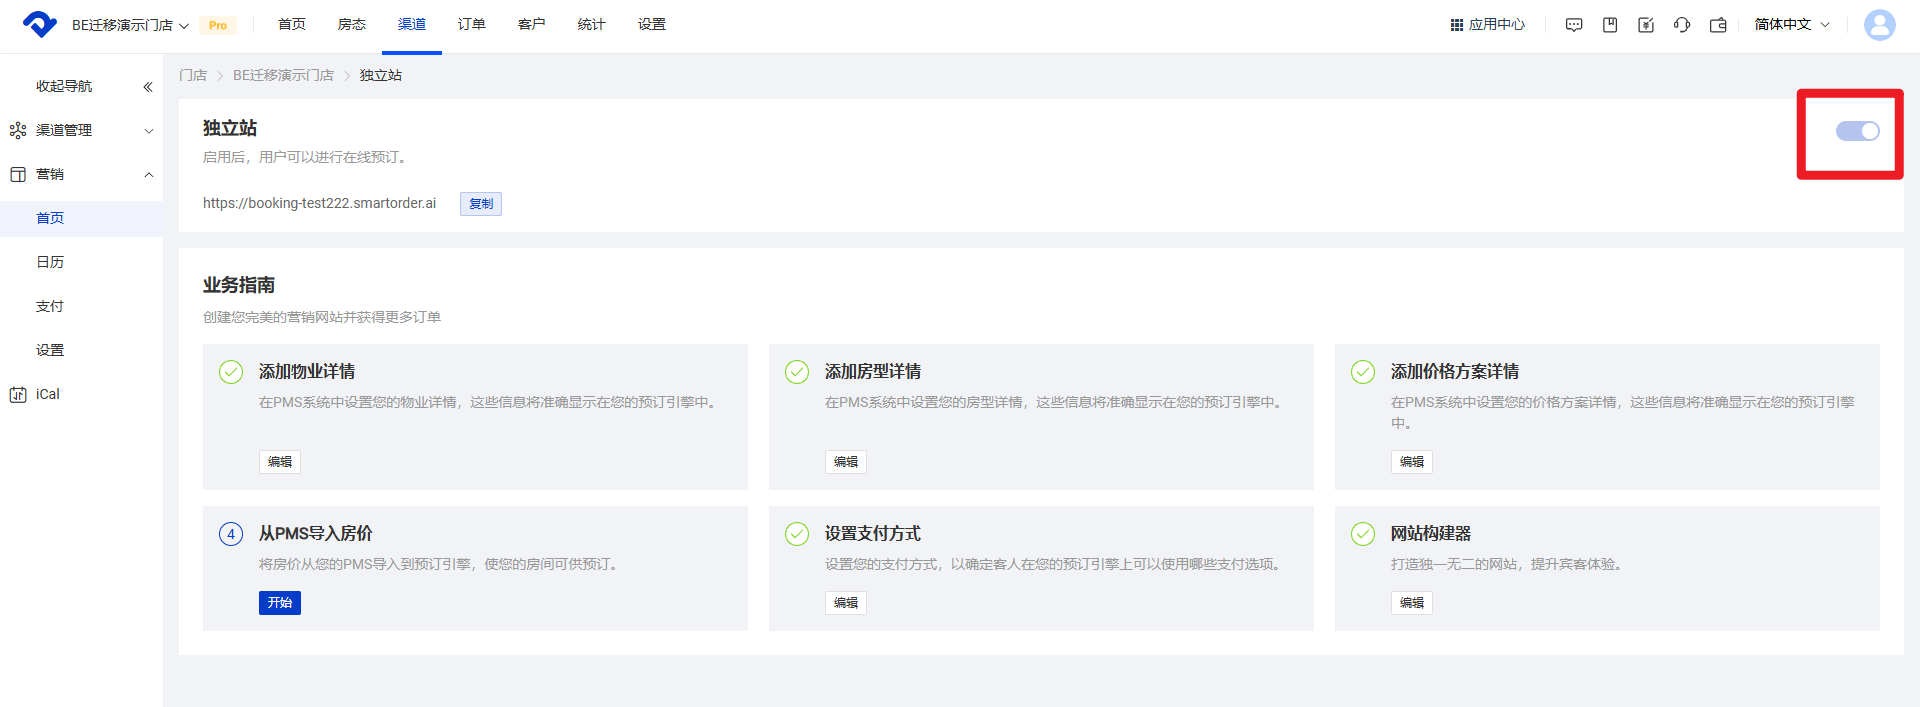Screen dimensions: 1920x707
Task: Click the 独立站 breadcrumb text
Action: coord(381,76)
